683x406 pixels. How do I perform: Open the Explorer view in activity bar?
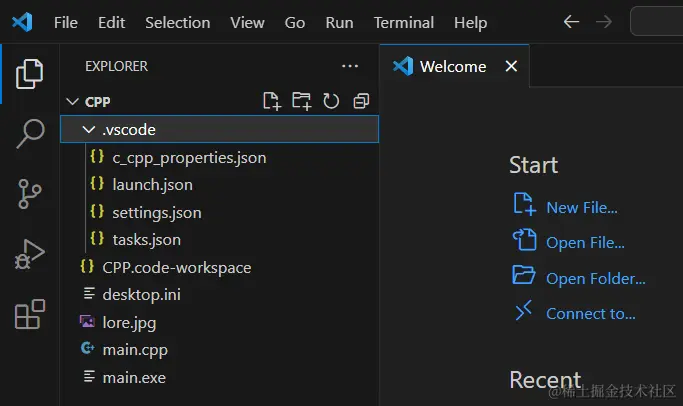click(30, 74)
